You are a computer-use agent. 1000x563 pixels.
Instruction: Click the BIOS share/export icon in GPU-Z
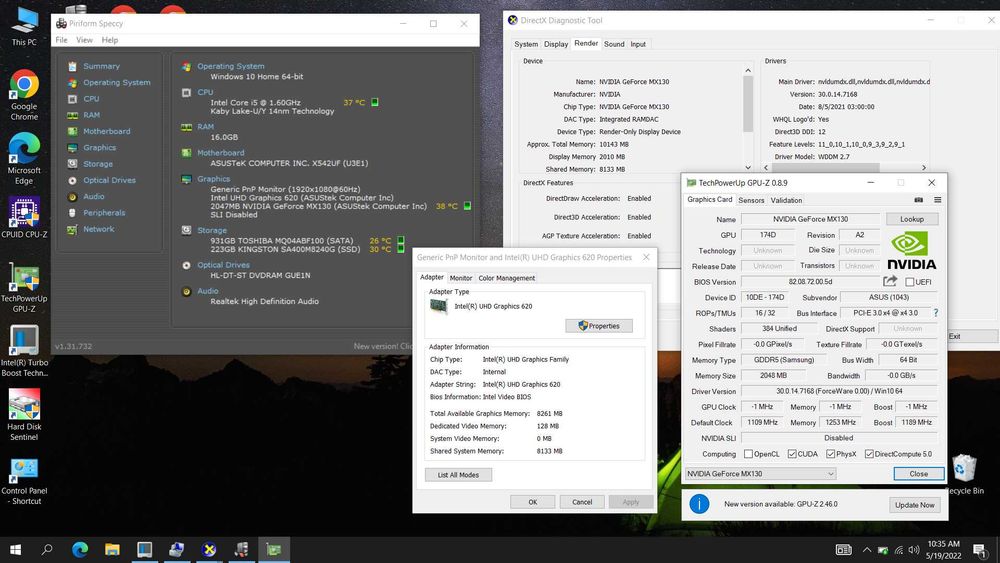[x=890, y=281]
